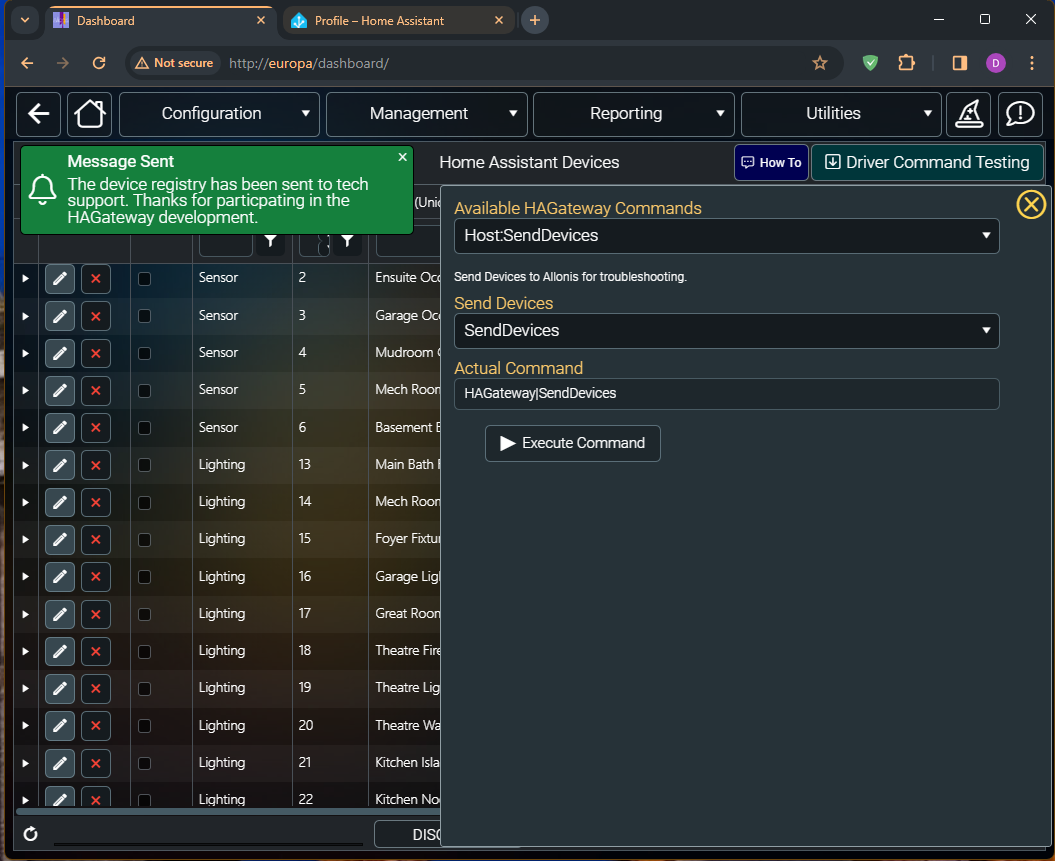Open the Chrome three-dot menu

tap(1031, 63)
